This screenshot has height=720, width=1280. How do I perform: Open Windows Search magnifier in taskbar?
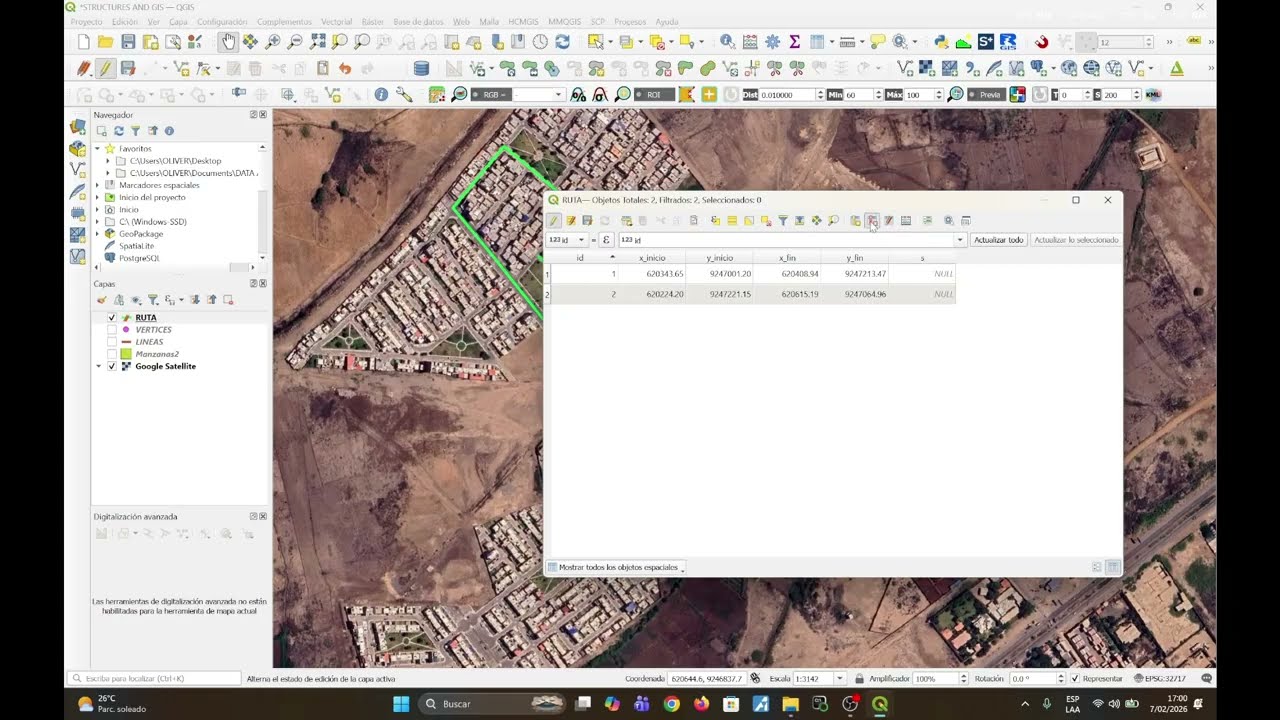[x=431, y=704]
